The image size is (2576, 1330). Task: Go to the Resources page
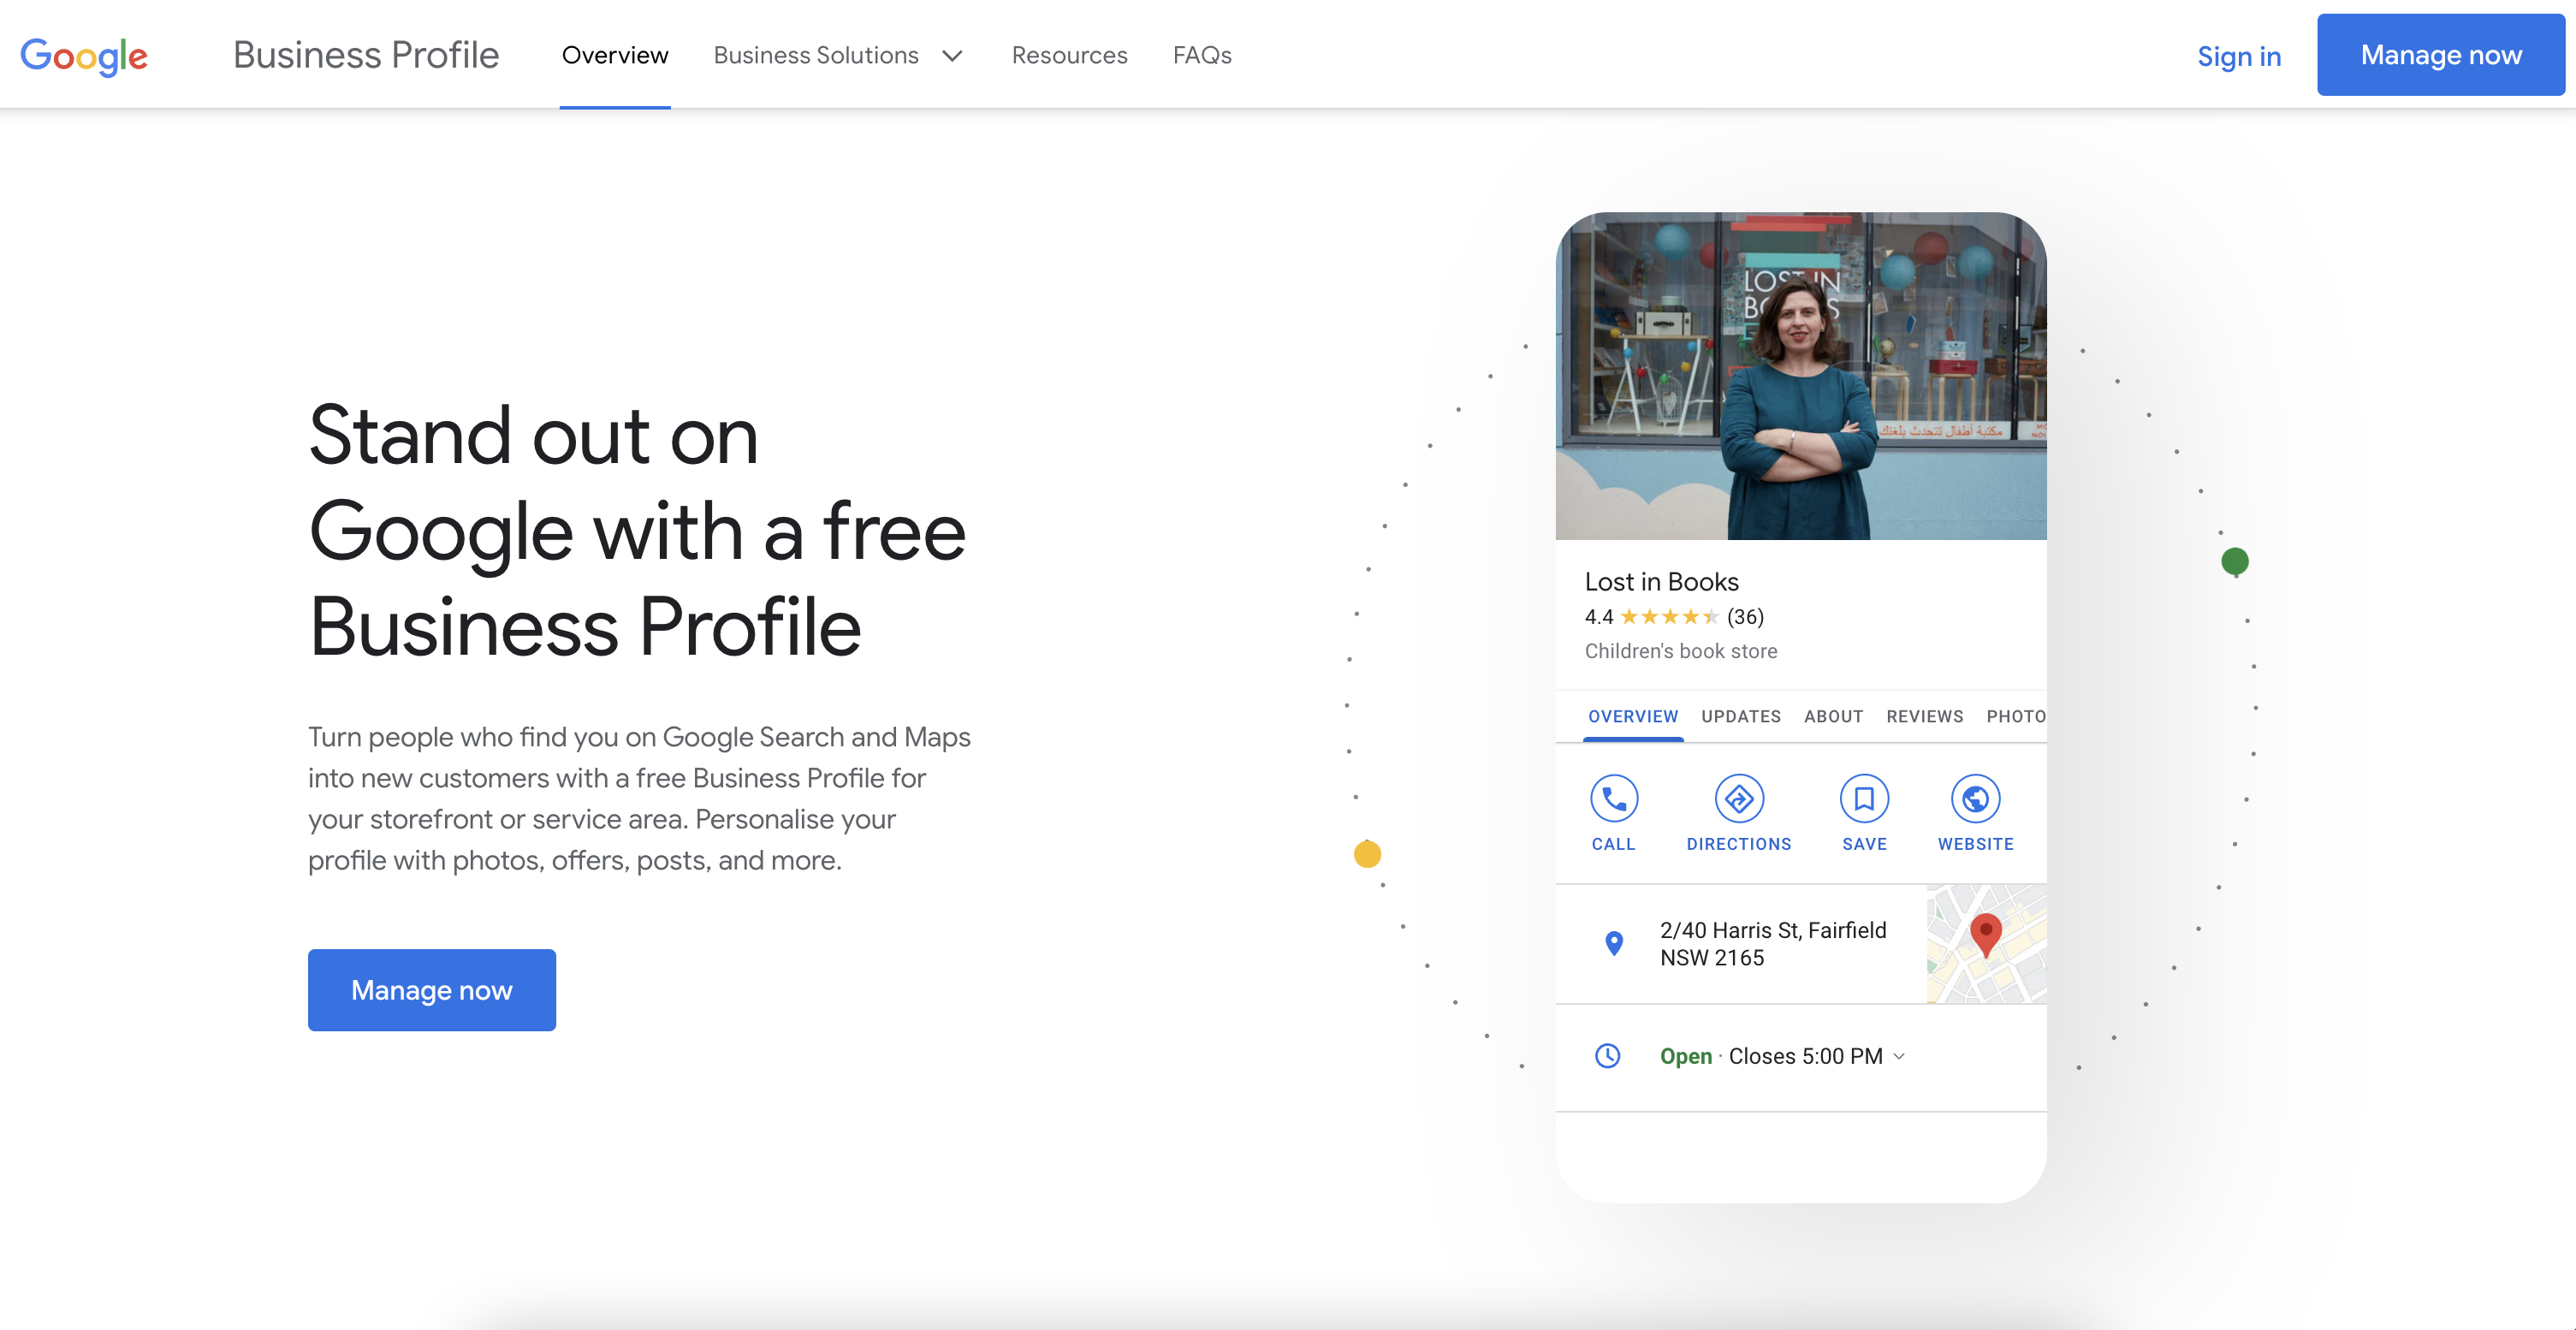1069,55
